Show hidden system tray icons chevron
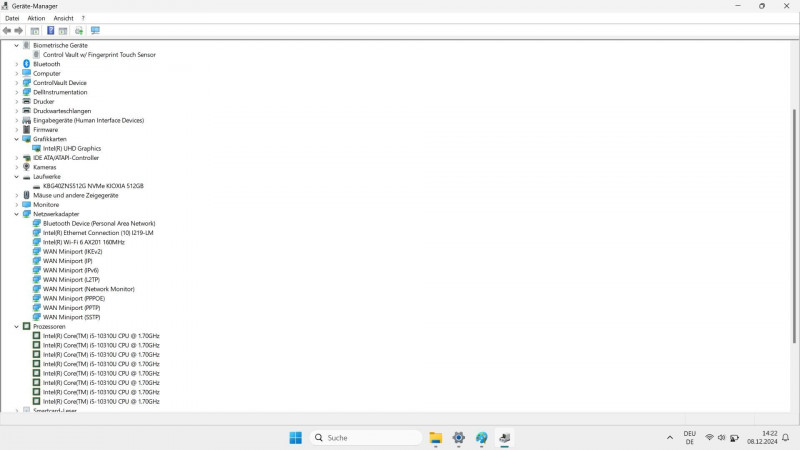Screen dimensions: 800x450 [x=669, y=438]
